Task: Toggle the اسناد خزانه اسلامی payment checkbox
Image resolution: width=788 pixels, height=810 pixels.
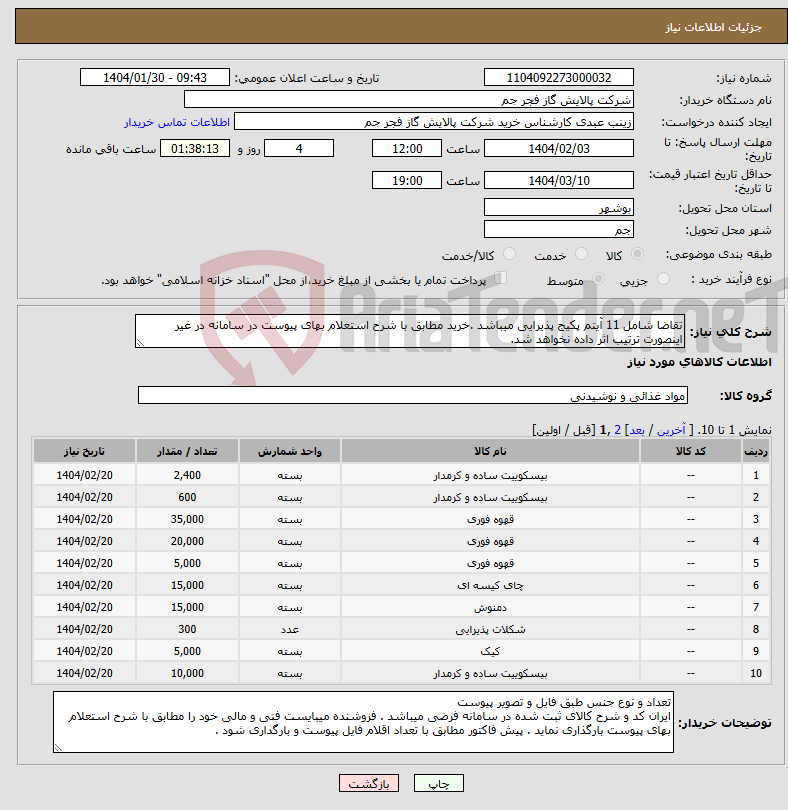Action: (x=500, y=278)
